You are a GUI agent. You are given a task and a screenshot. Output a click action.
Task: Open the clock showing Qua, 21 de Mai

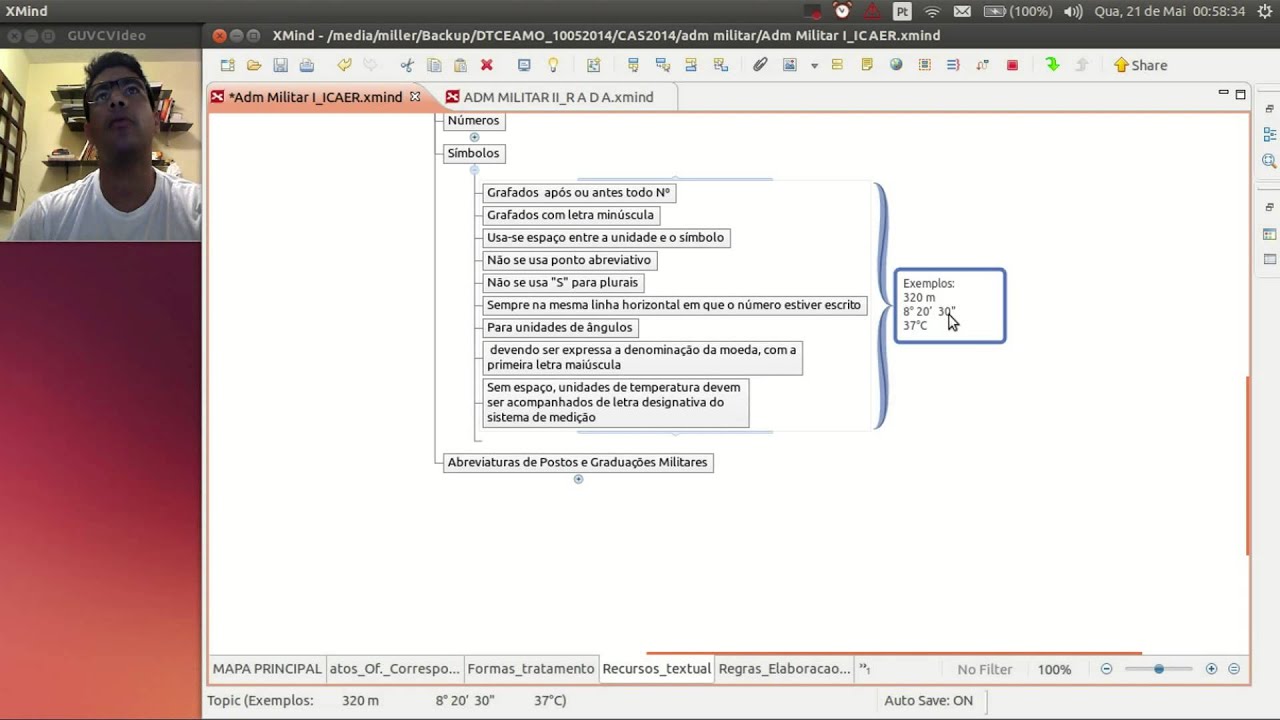pyautogui.click(x=1169, y=11)
